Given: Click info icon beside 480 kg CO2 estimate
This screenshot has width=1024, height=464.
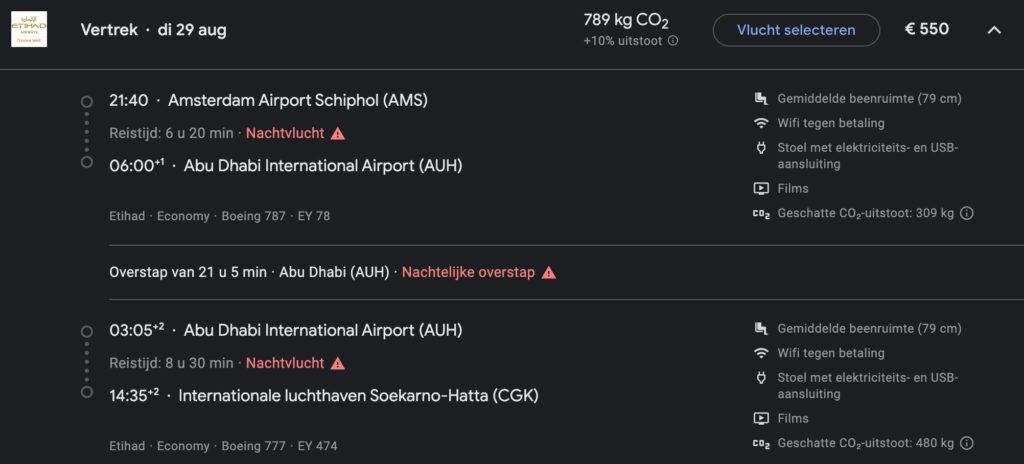Looking at the screenshot, I should point(967,443).
